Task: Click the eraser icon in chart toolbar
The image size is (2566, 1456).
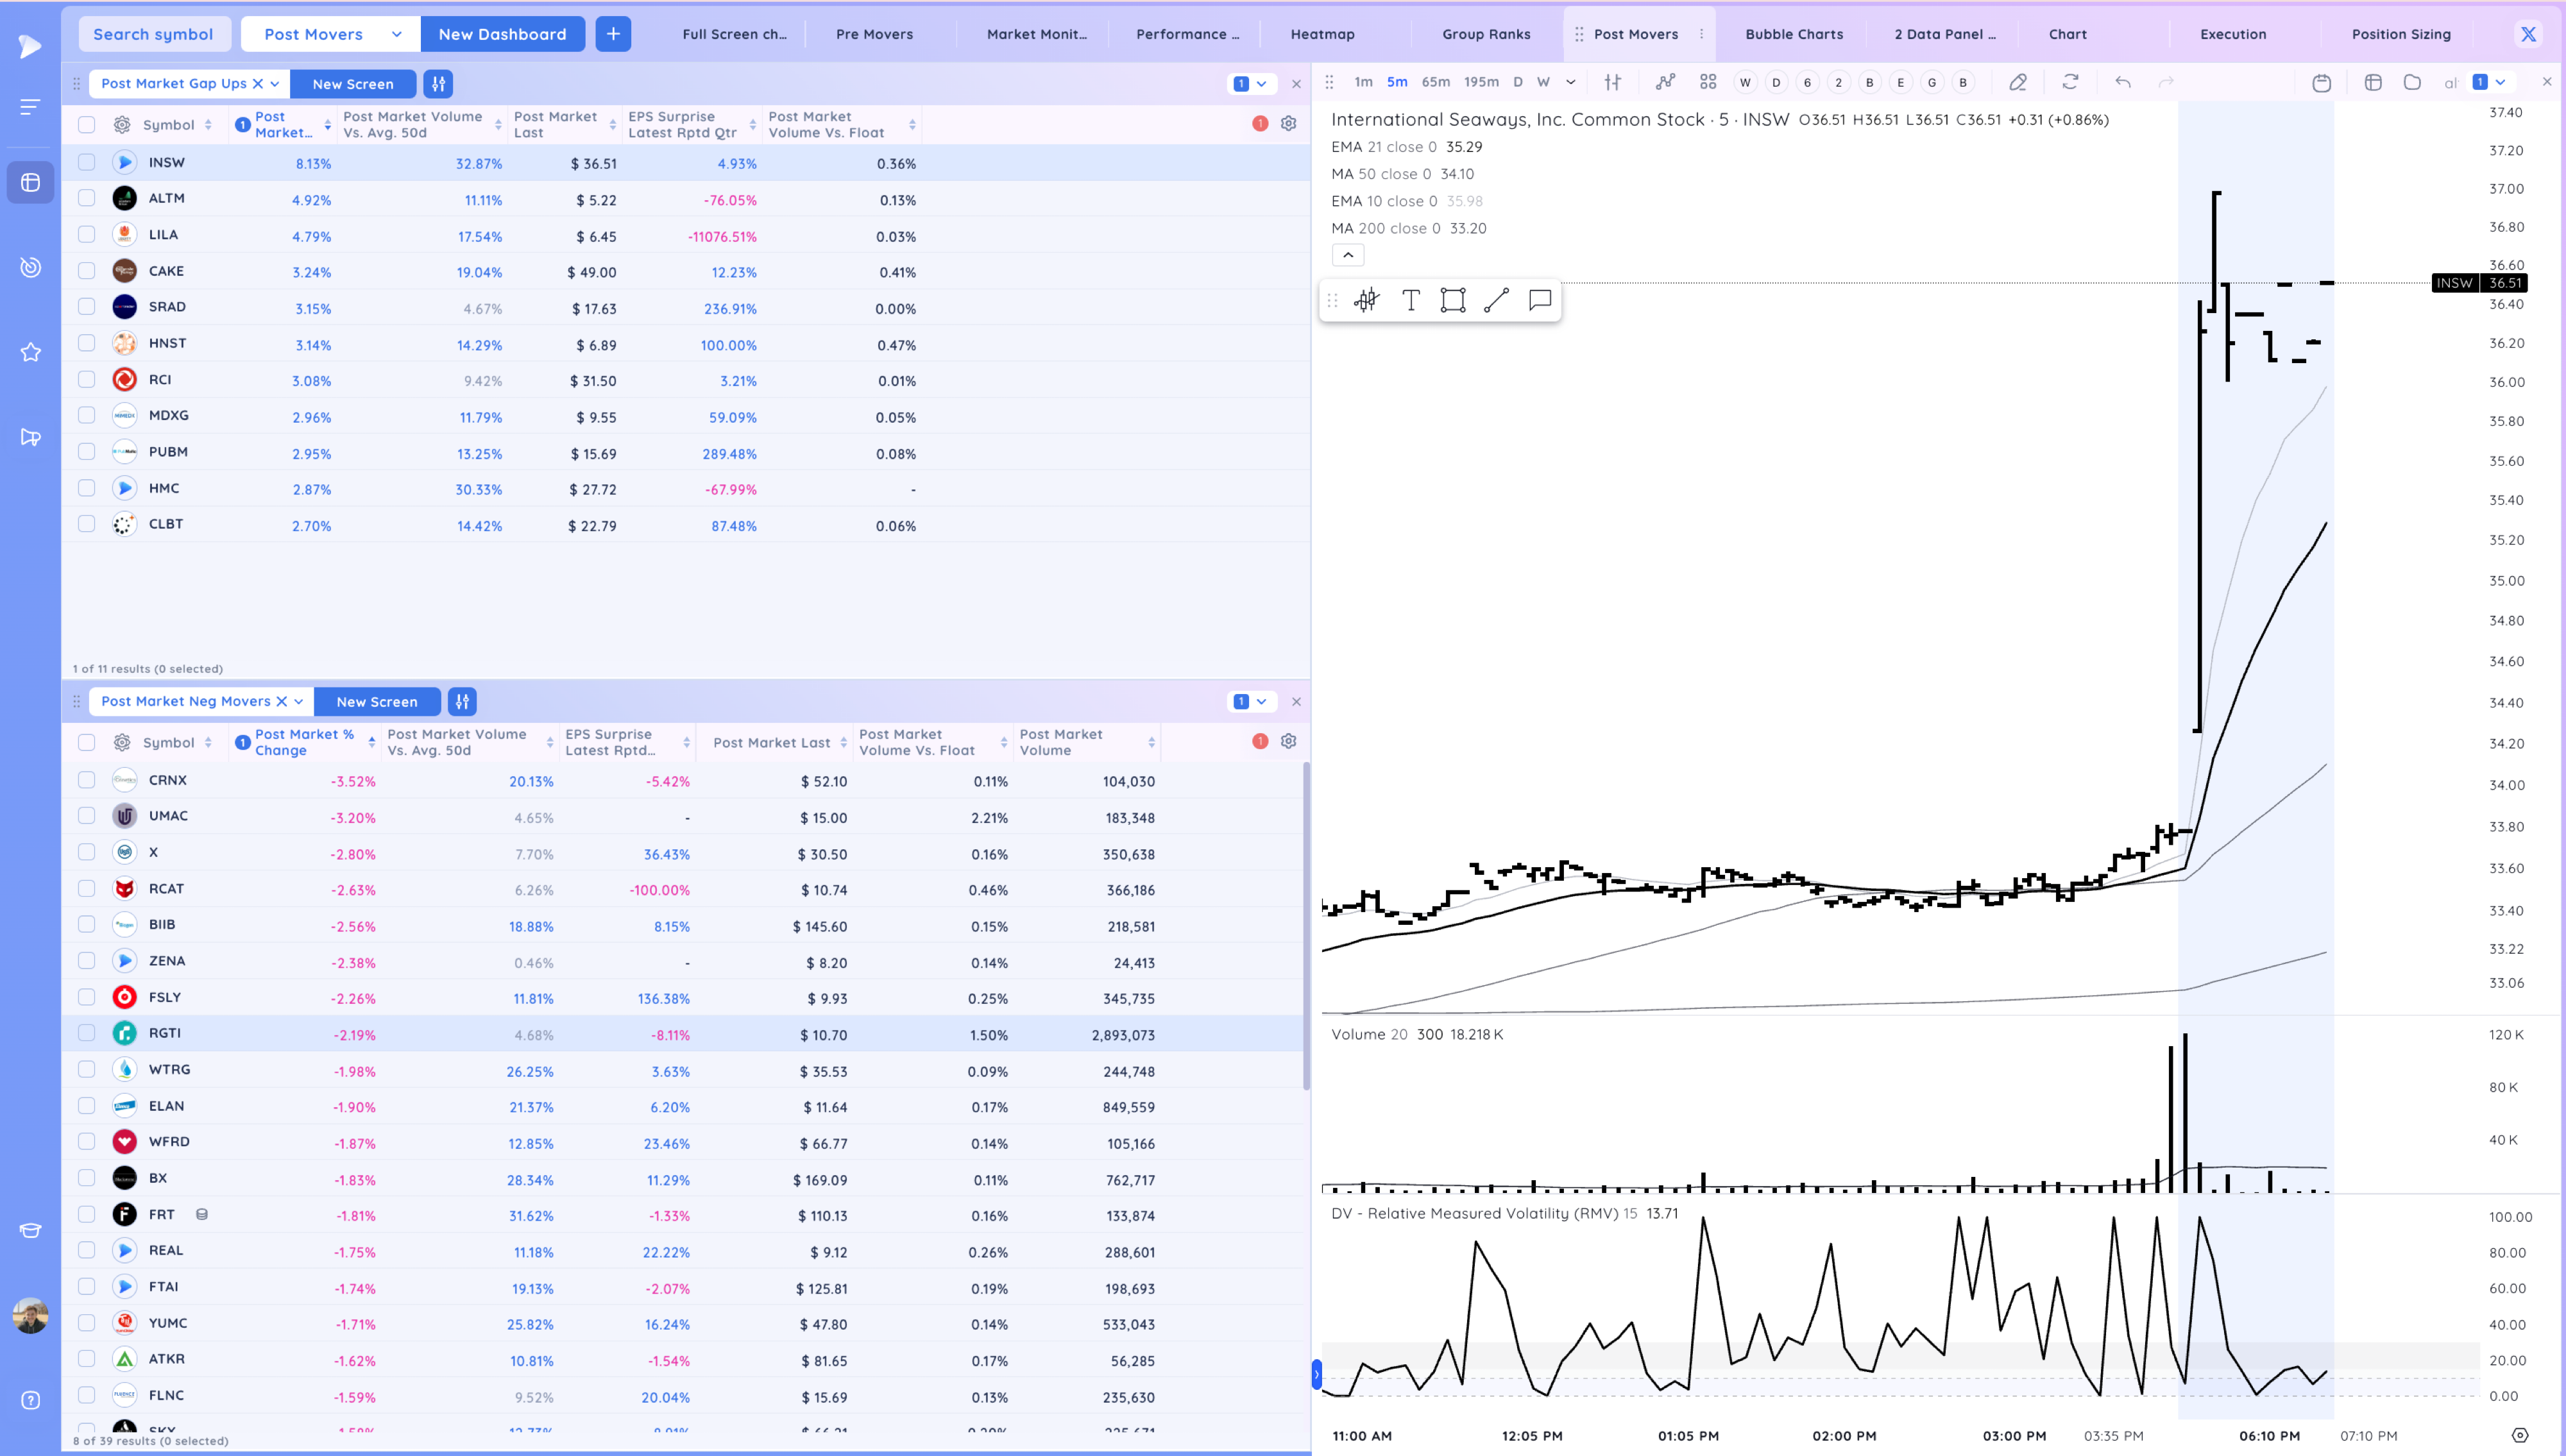Action: pos(2018,82)
